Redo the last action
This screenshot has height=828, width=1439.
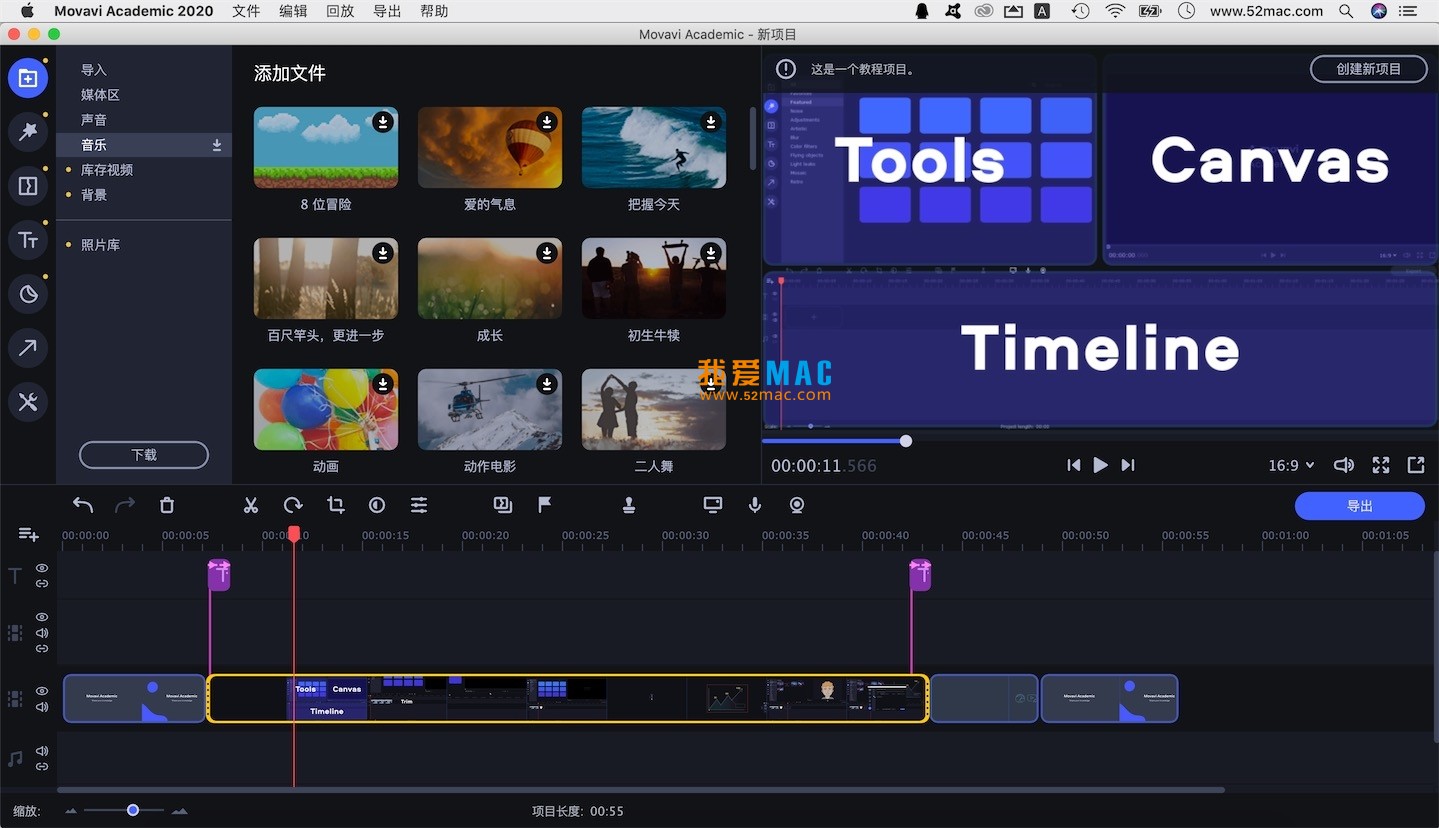125,506
